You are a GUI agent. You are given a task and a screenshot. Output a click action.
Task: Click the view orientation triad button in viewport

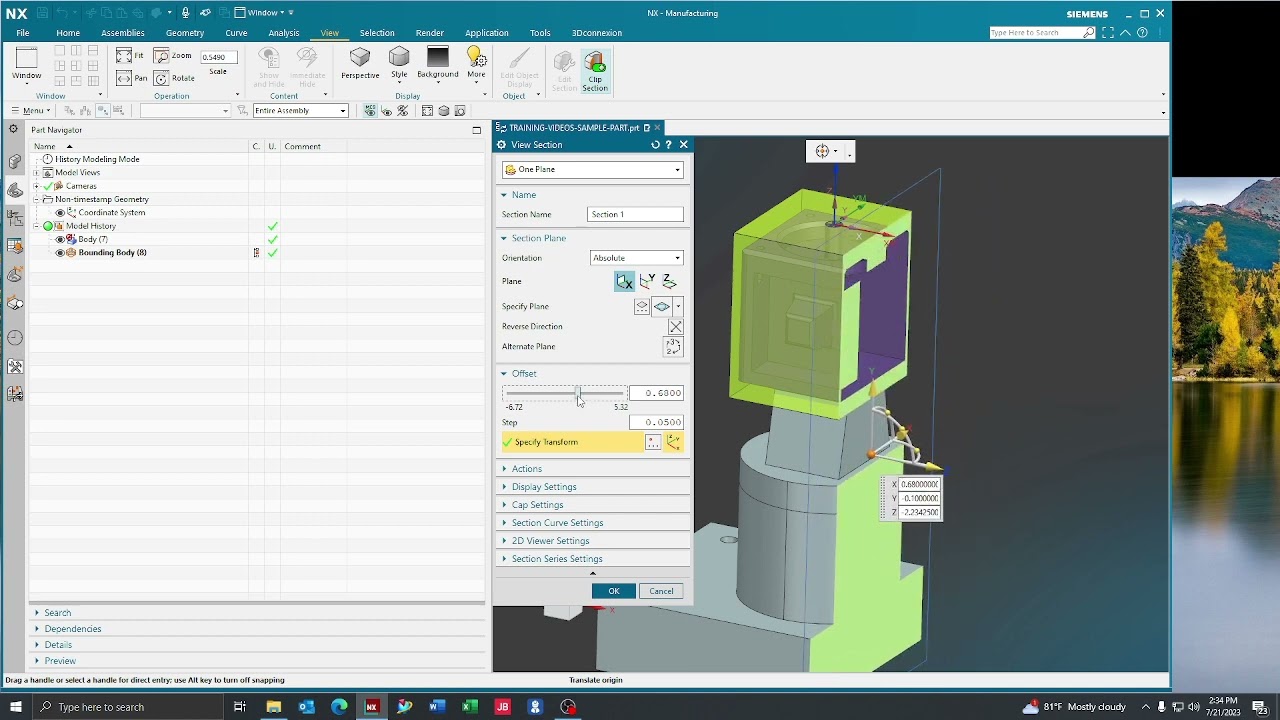pos(823,151)
